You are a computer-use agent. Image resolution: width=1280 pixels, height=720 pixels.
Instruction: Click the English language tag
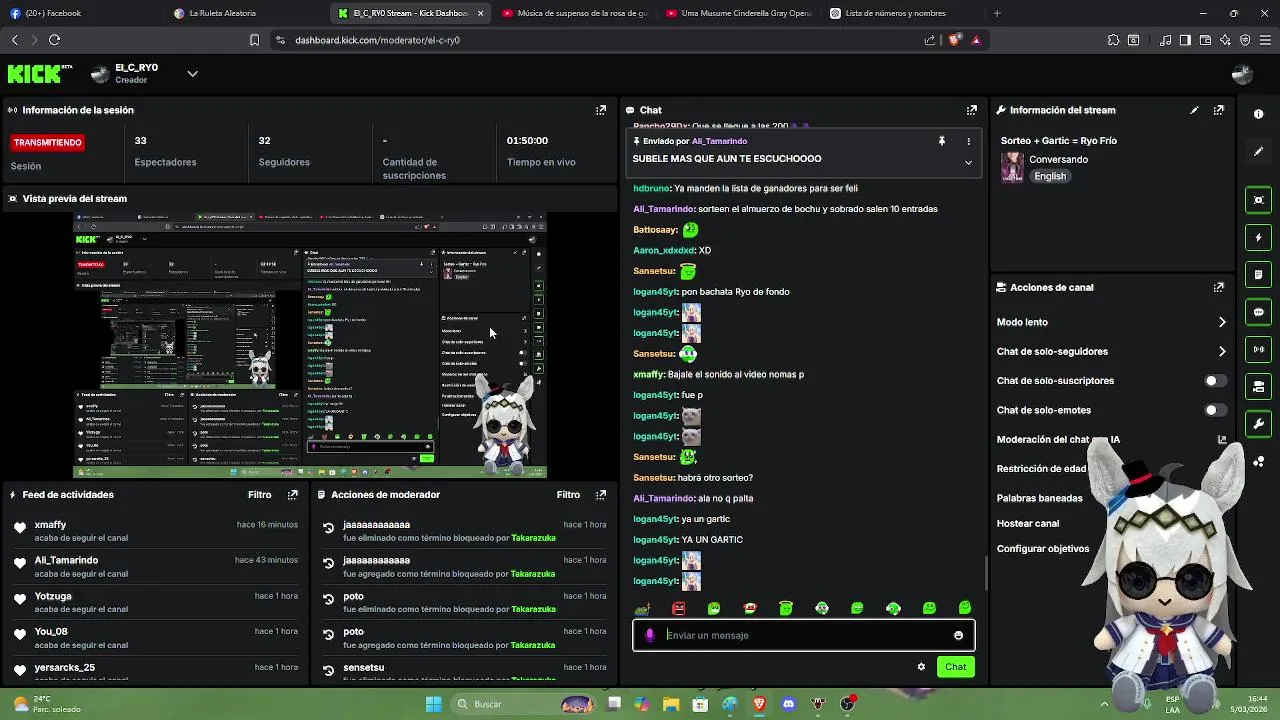point(1050,176)
